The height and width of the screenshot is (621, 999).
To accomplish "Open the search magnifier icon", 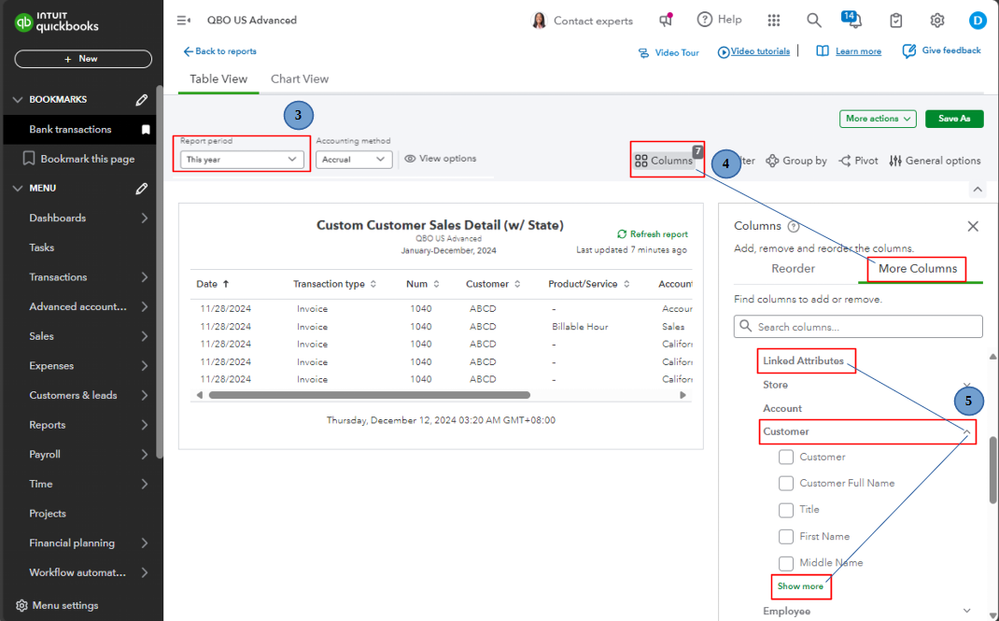I will (814, 20).
